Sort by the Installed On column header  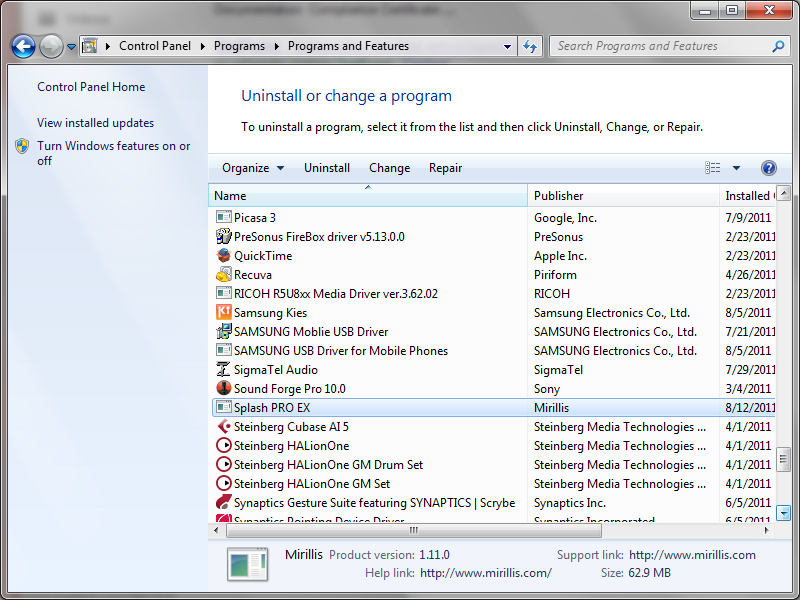[x=747, y=196]
